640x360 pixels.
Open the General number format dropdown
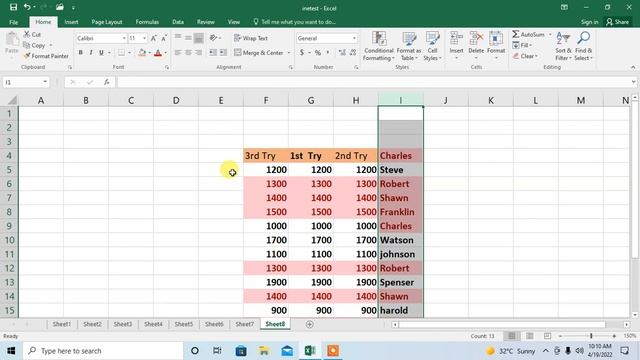(x=354, y=38)
